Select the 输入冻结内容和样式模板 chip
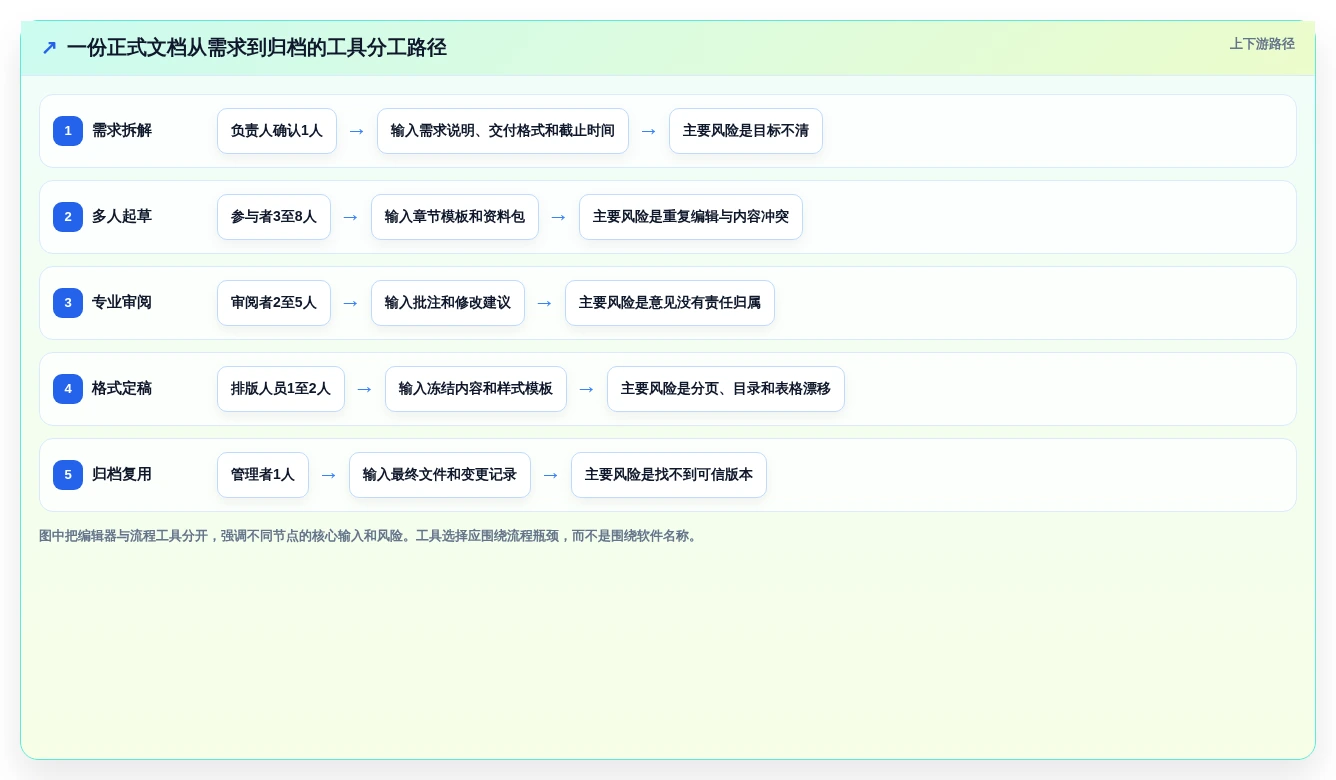The image size is (1336, 780). (476, 389)
